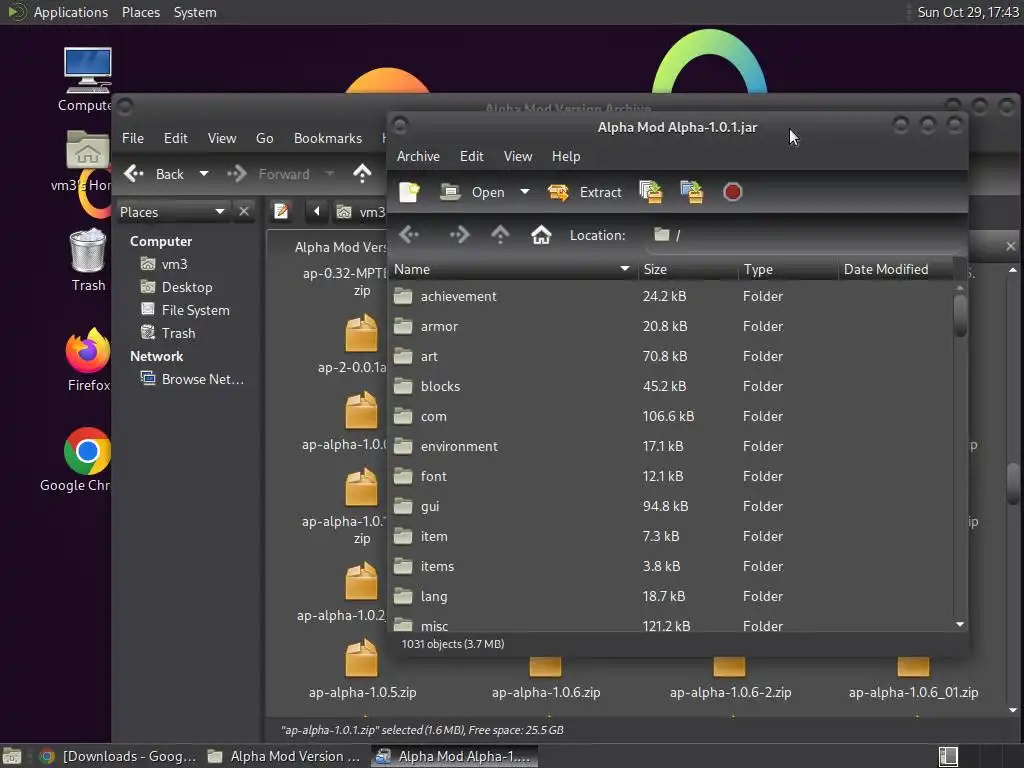Open the Applications menu in top panel

[71, 12]
